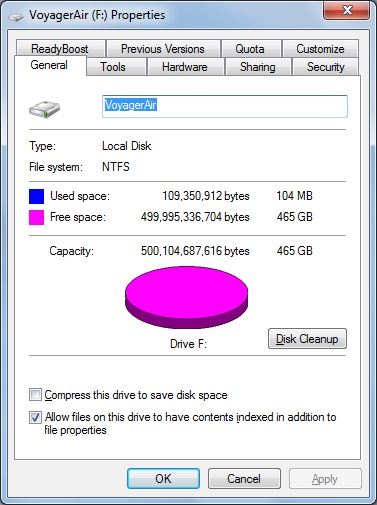377x505 pixels.
Task: Switch to the Hardware tab
Action: 185,67
